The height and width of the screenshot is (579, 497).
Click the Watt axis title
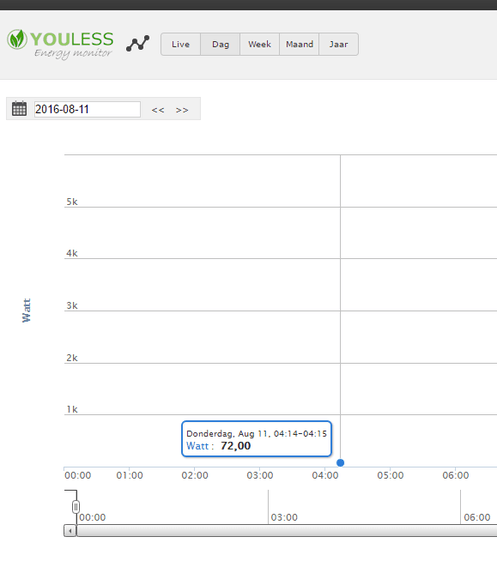26,310
